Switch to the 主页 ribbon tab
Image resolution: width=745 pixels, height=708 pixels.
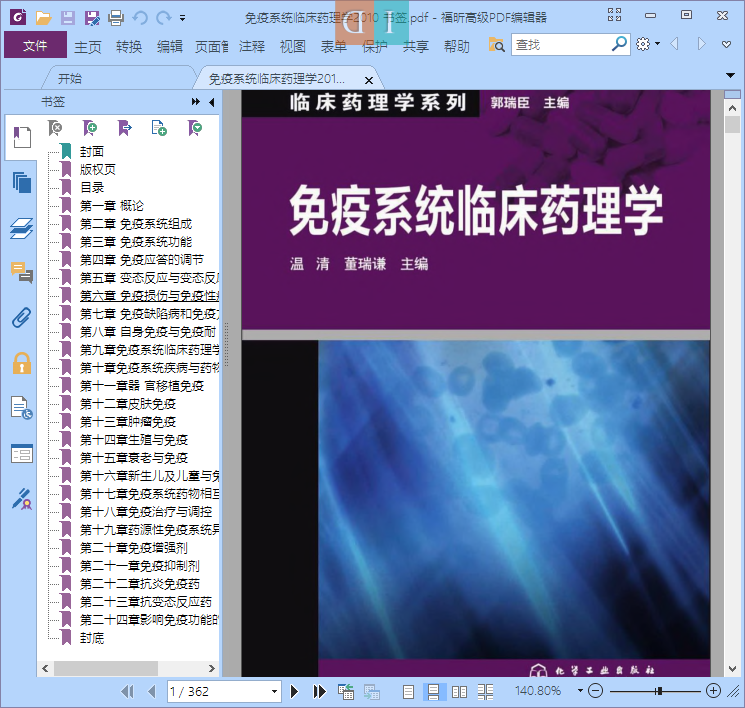(x=88, y=47)
